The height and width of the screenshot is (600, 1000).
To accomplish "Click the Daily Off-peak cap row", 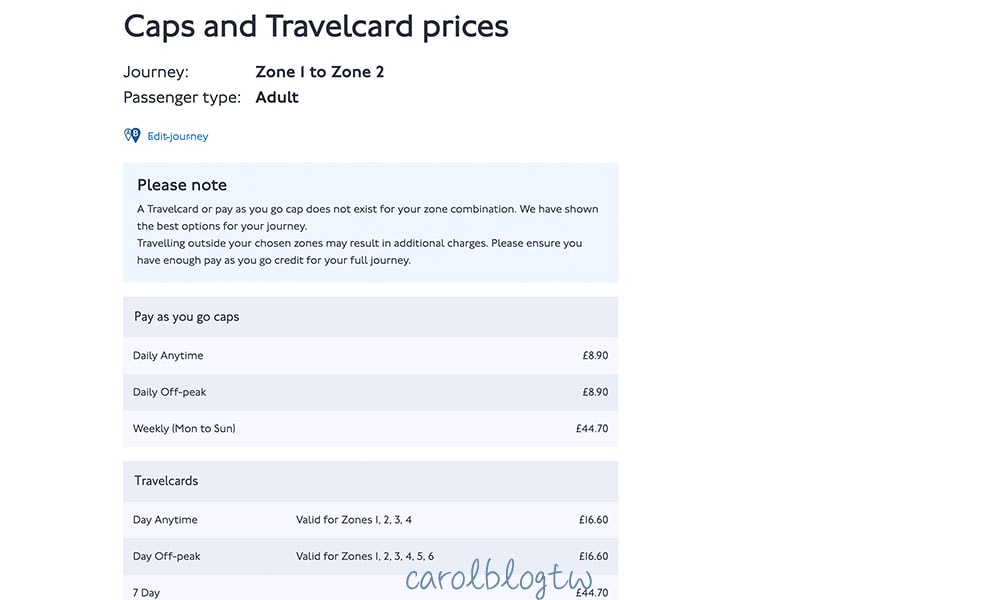I will click(x=371, y=392).
